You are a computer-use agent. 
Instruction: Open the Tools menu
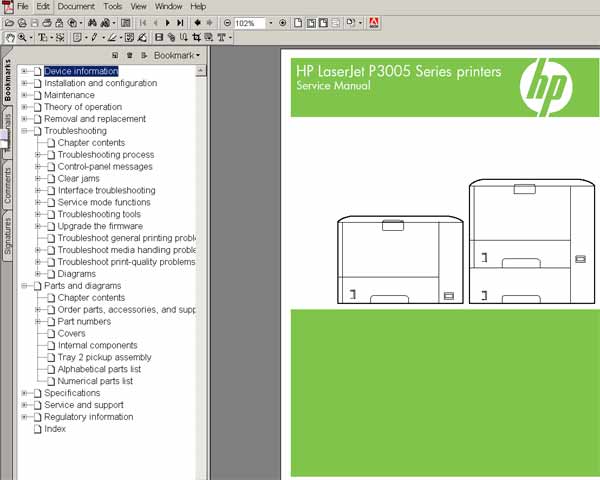112,6
